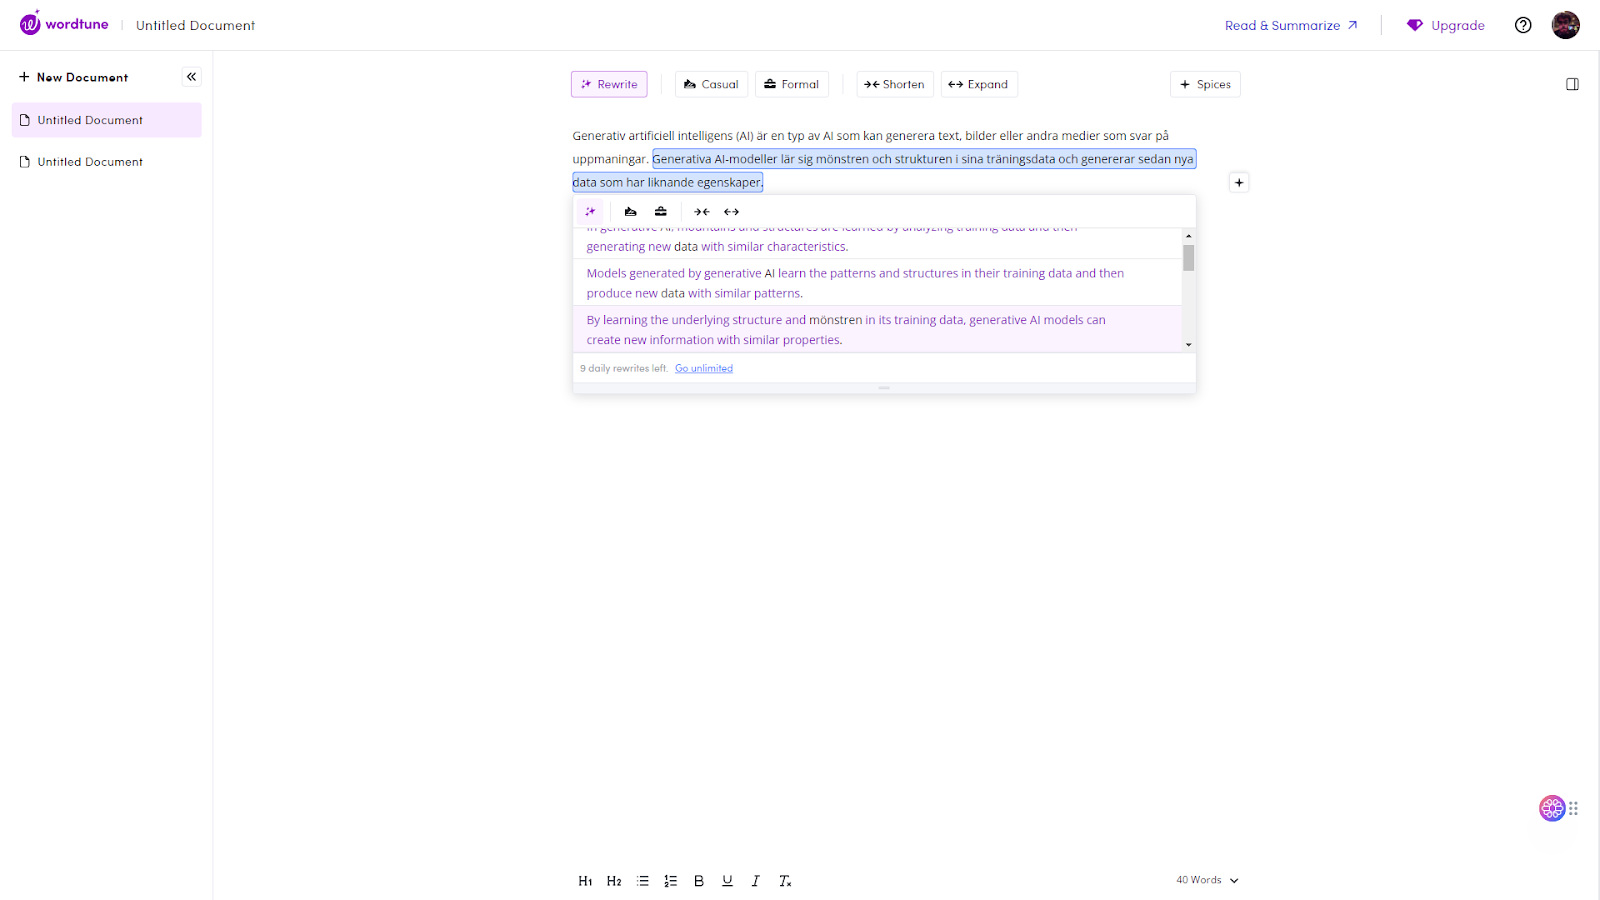This screenshot has width=1600, height=900.
Task: Toggle bold formatting
Action: (699, 881)
